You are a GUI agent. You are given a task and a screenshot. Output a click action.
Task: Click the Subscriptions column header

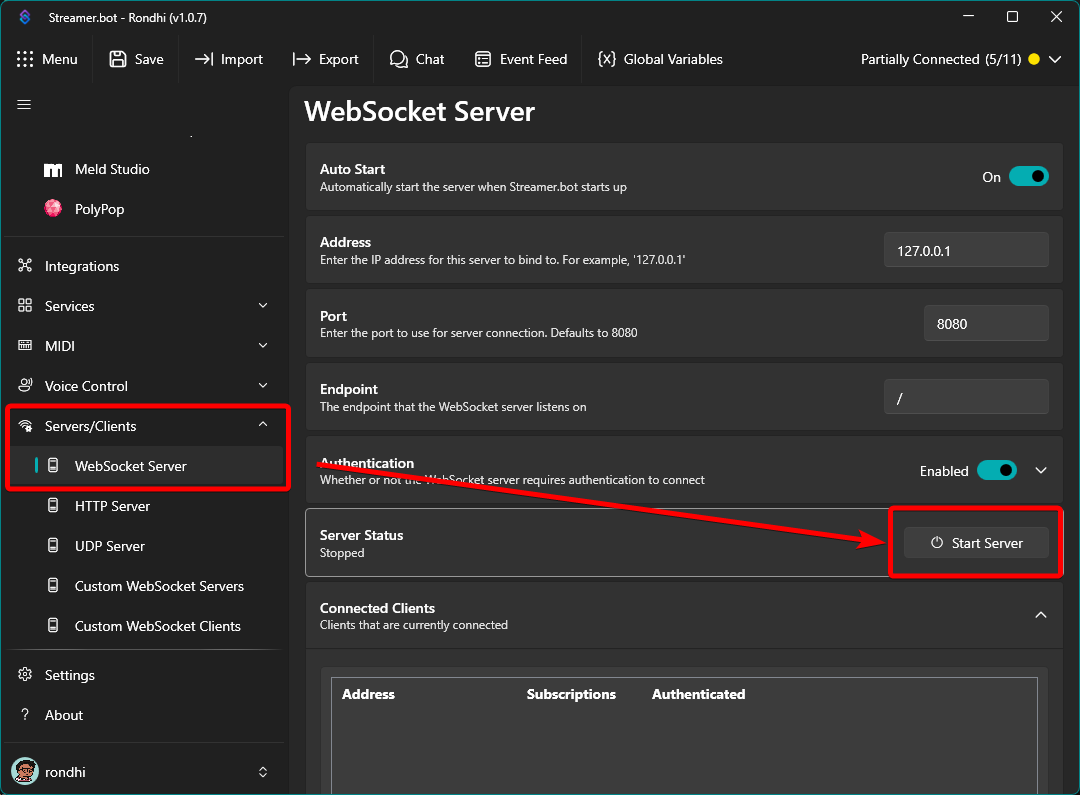(x=571, y=694)
